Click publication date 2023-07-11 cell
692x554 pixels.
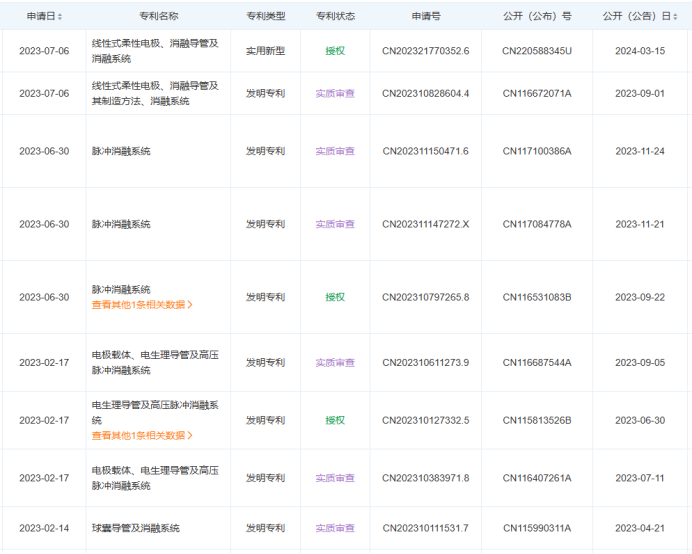(640, 478)
